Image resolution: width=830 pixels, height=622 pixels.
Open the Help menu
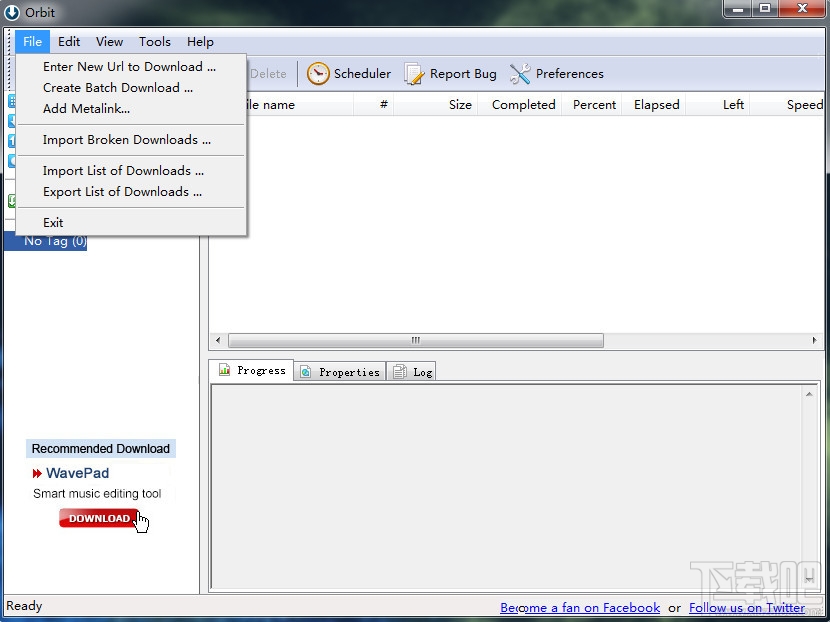[x=199, y=41]
